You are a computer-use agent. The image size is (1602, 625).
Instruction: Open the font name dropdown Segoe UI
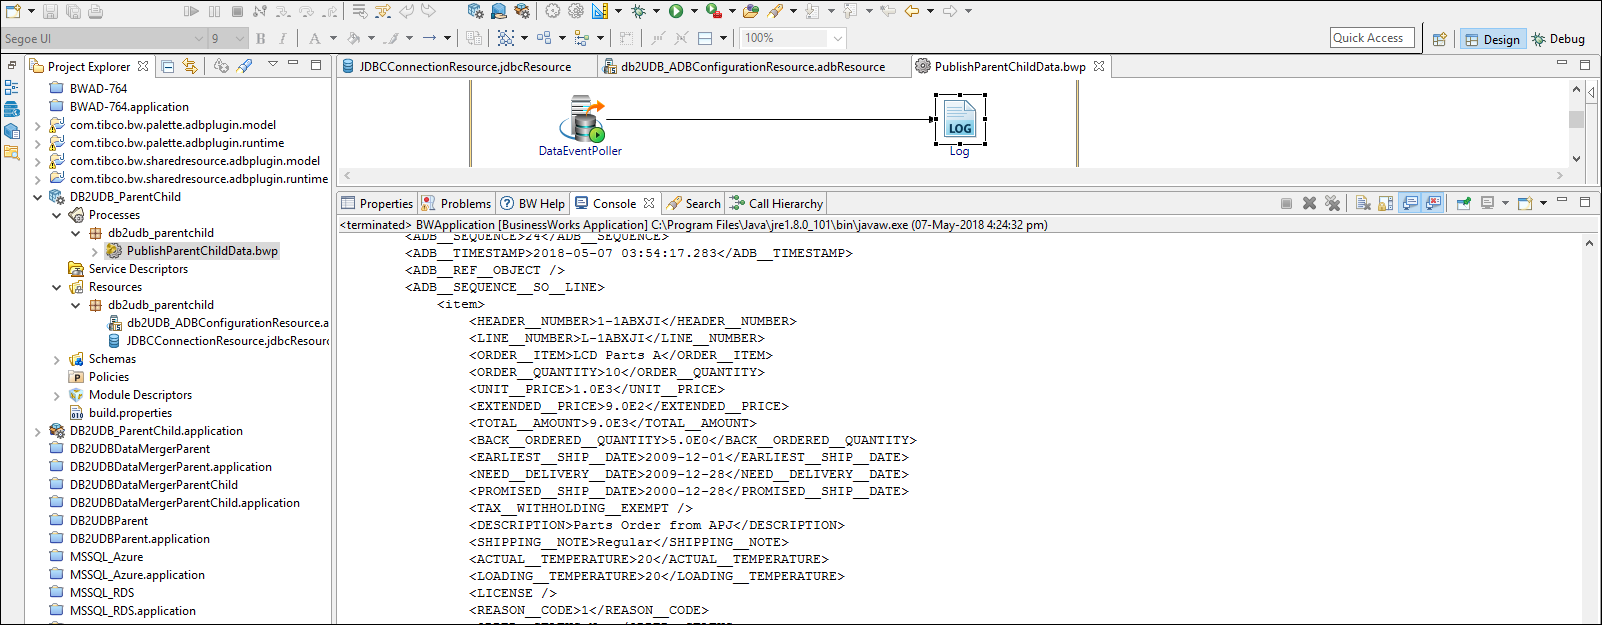coord(198,39)
